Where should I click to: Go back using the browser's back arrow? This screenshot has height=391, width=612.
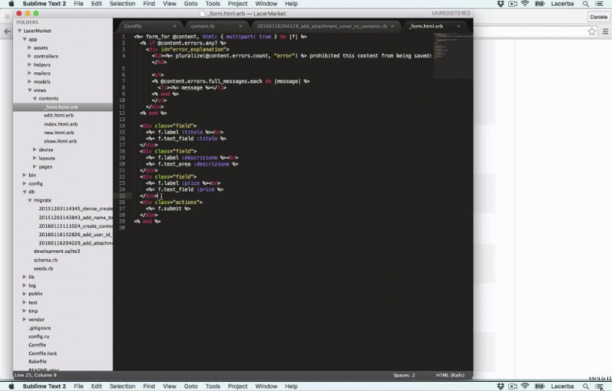7,31
